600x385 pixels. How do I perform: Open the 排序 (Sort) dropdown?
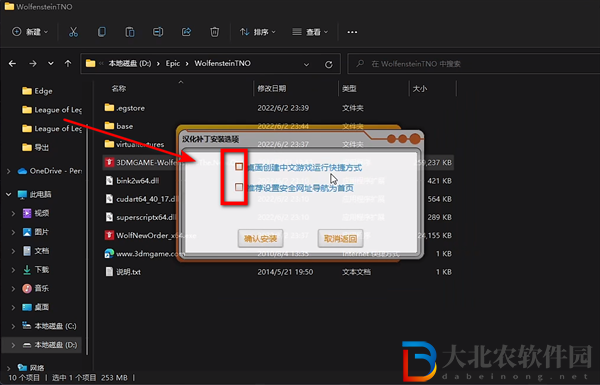click(258, 32)
